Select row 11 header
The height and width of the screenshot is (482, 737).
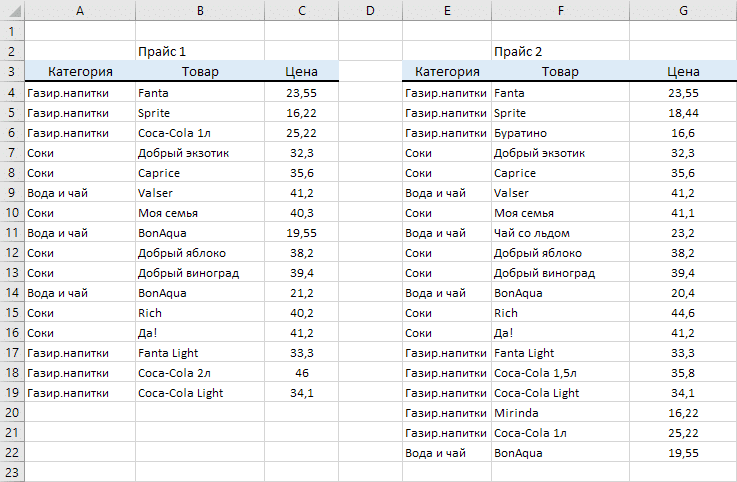pos(12,233)
